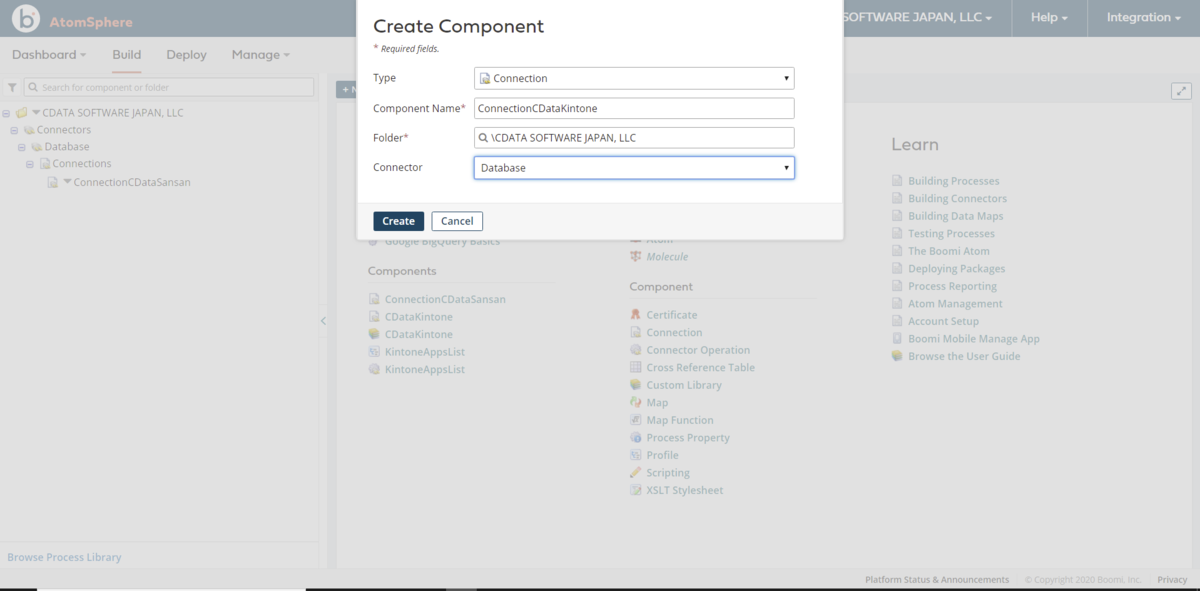
Task: Click the Map component icon
Action: (636, 403)
